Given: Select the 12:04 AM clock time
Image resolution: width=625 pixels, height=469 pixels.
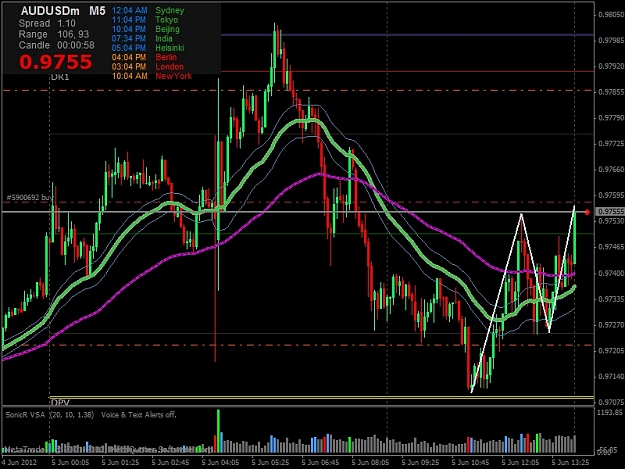Looking at the screenshot, I should pyautogui.click(x=130, y=10).
